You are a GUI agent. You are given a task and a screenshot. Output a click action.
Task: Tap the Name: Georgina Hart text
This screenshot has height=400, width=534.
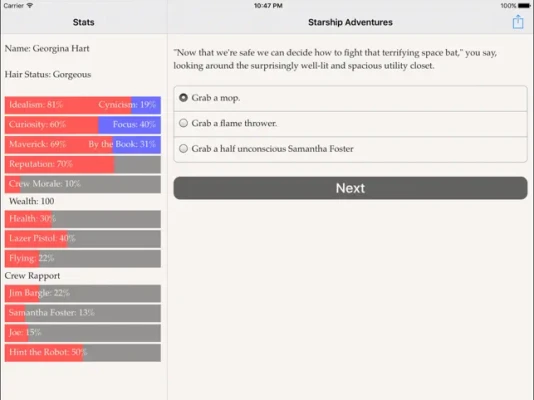click(x=47, y=49)
